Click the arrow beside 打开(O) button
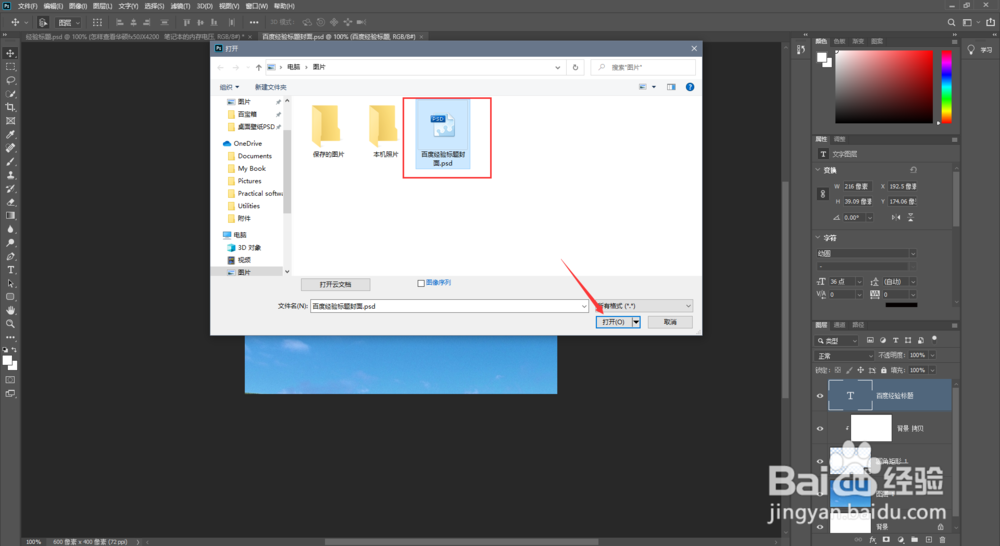The width and height of the screenshot is (1000, 546). tap(636, 322)
